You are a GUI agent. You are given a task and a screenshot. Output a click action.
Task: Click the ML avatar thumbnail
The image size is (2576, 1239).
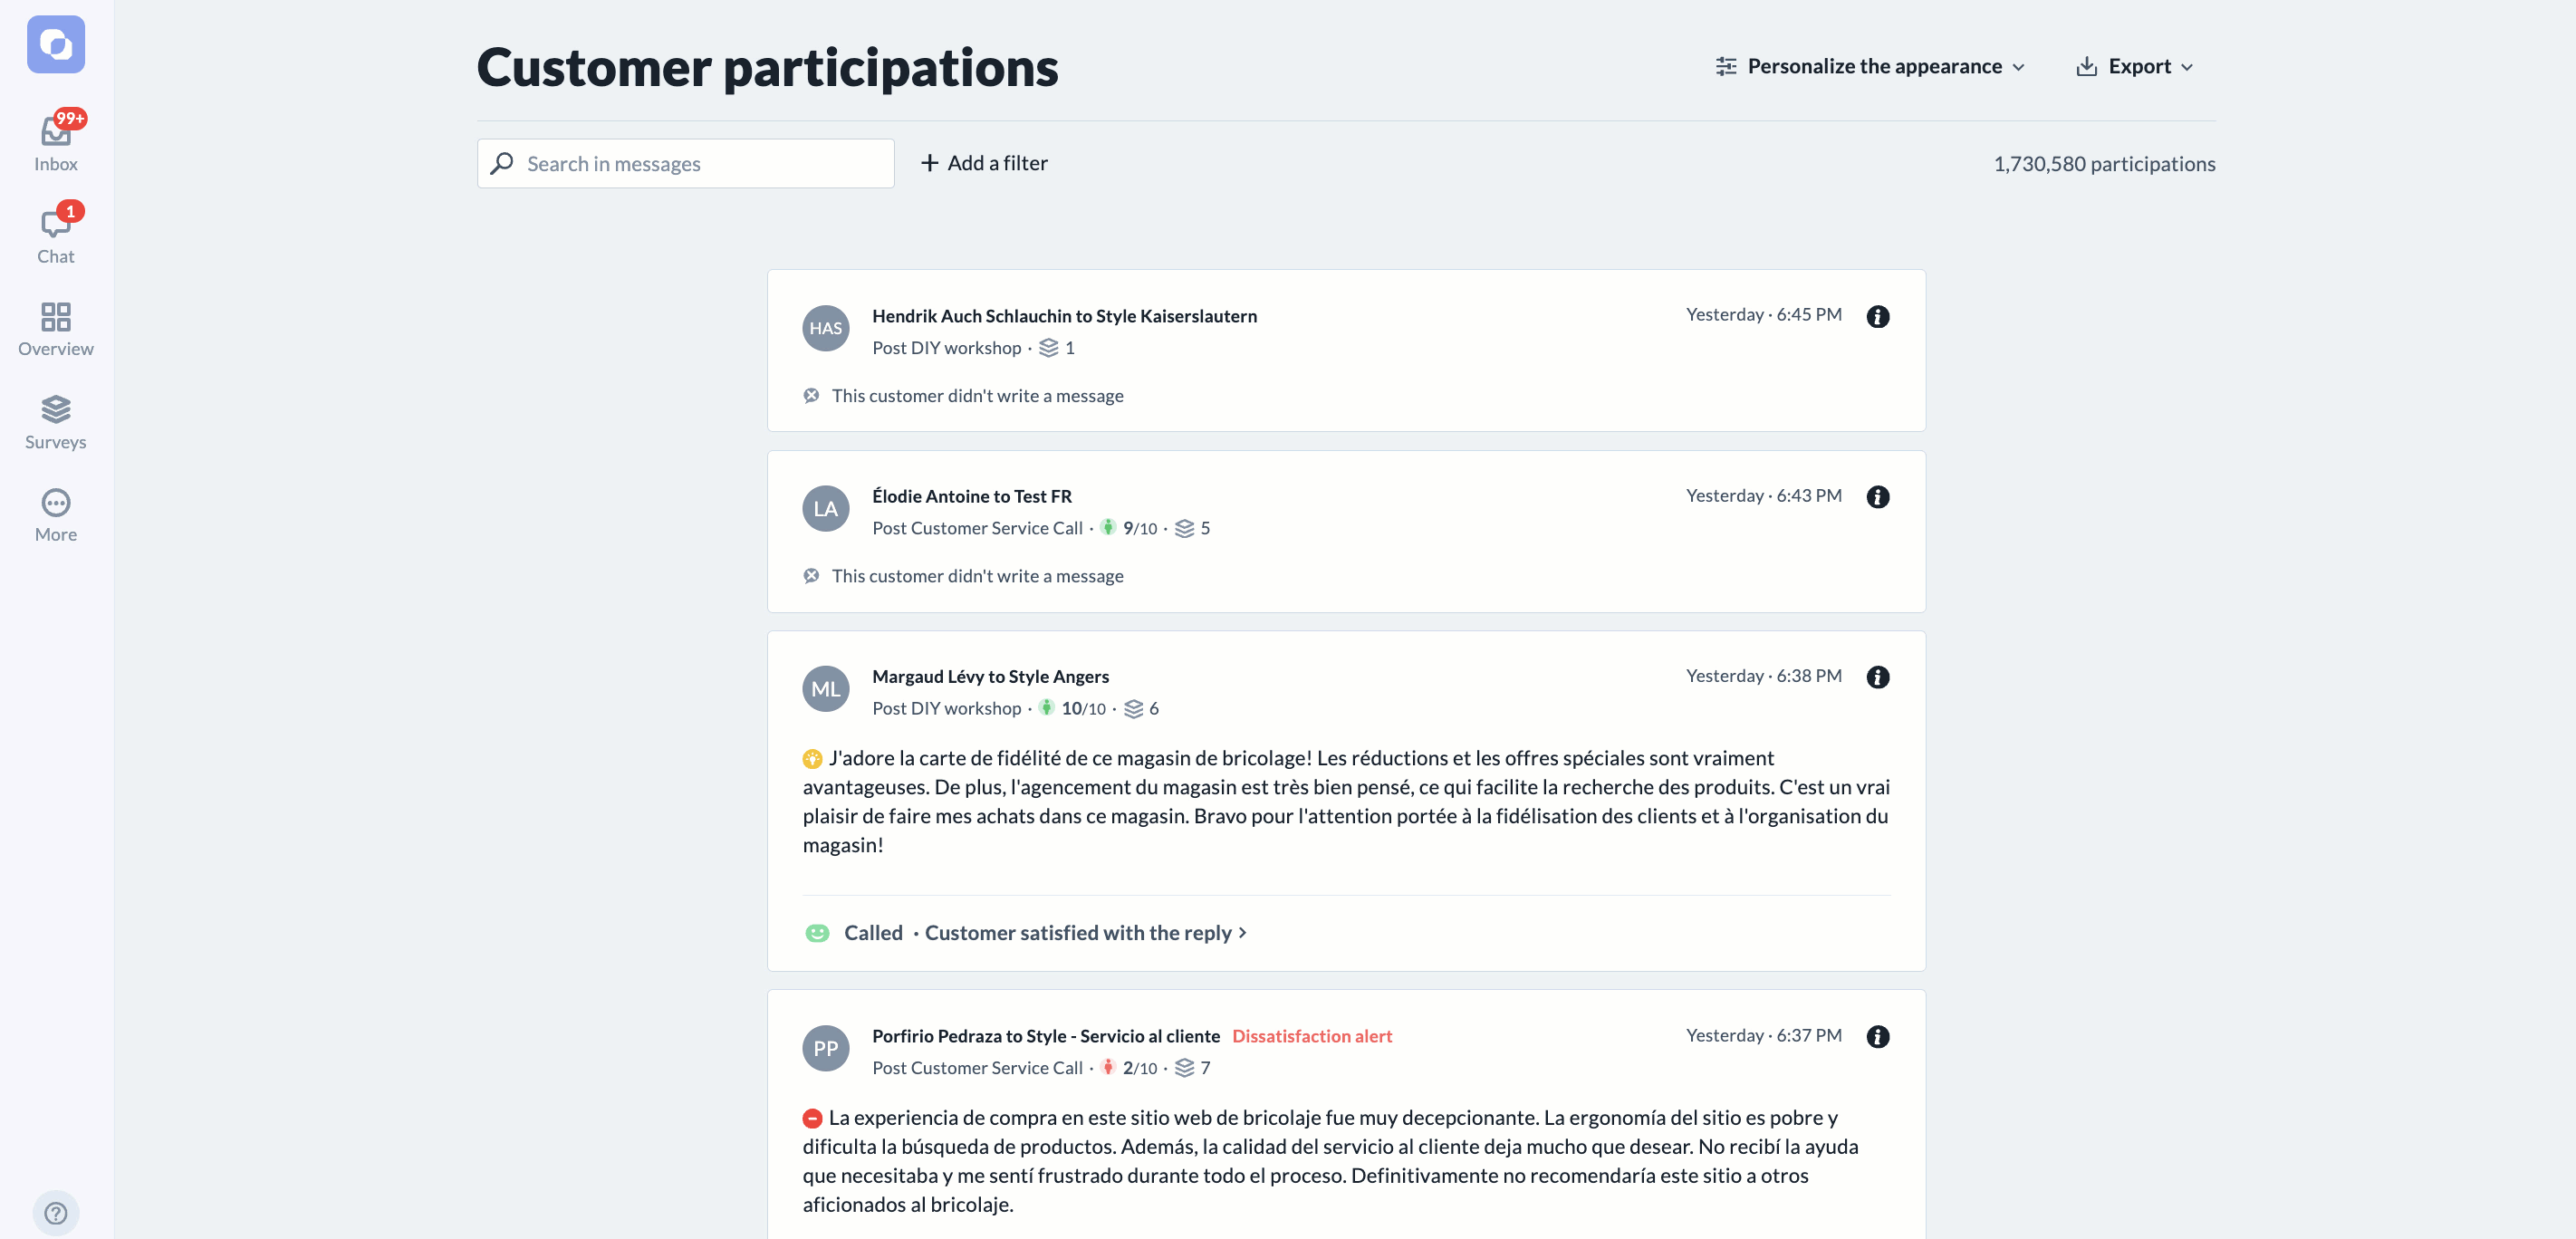pyautogui.click(x=825, y=689)
